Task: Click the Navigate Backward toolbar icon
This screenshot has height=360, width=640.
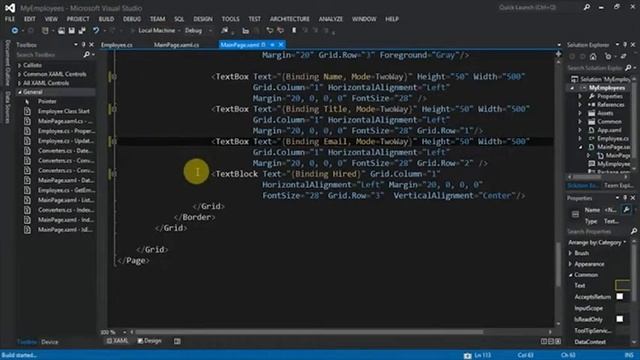Action: (x=15, y=31)
